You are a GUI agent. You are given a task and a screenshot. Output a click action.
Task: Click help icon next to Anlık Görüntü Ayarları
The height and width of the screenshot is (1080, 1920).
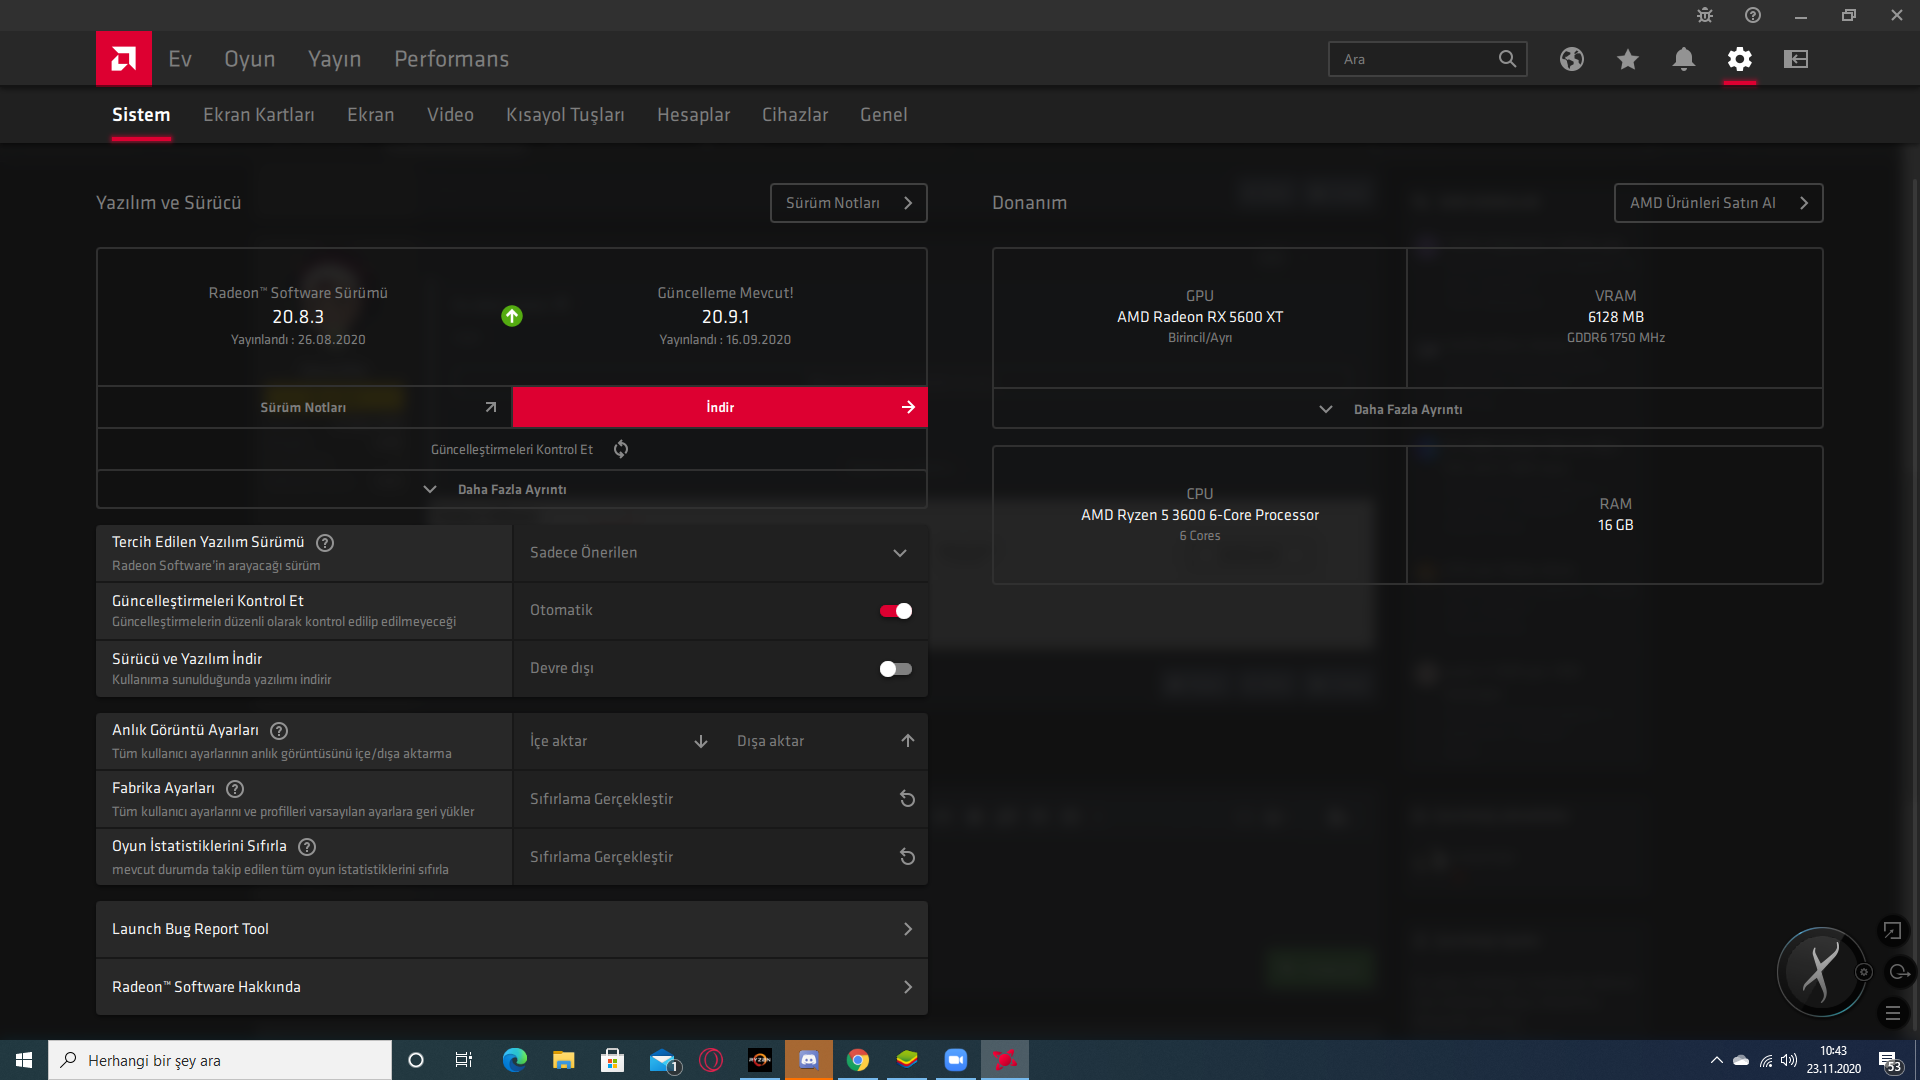[x=279, y=731]
